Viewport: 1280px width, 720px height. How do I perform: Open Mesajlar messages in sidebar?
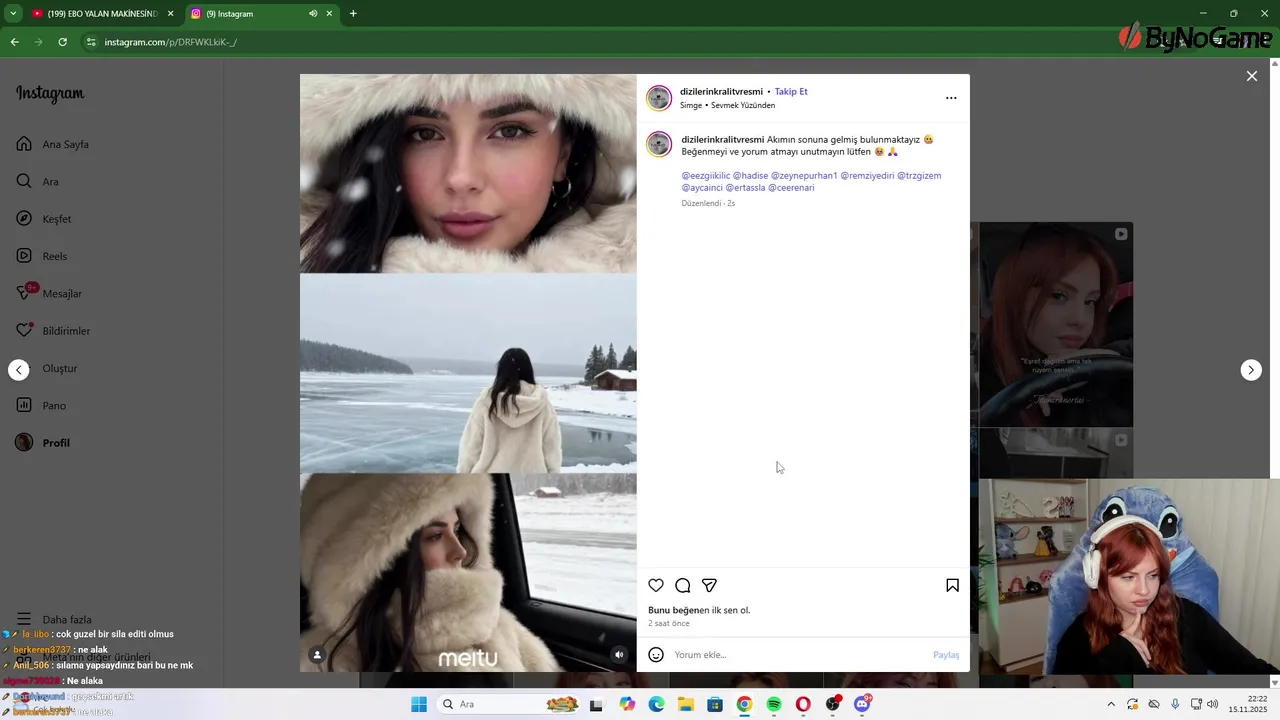coord(49,293)
